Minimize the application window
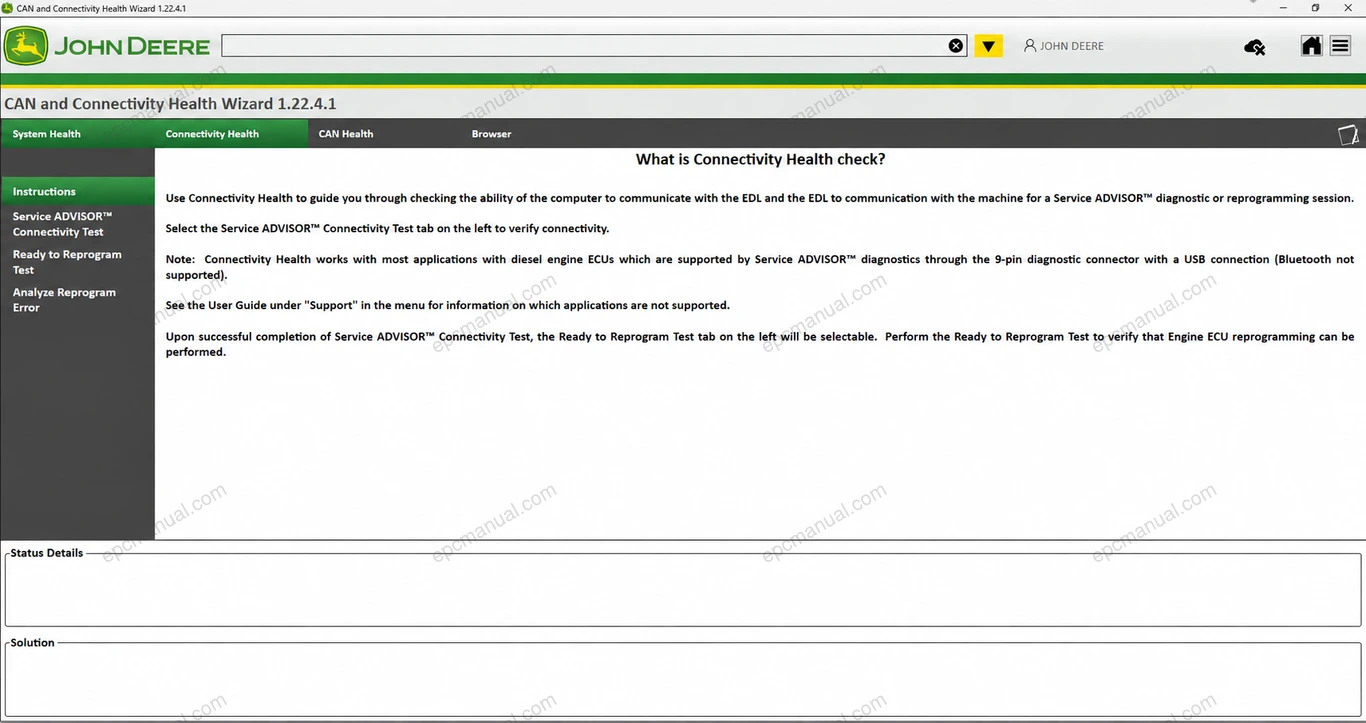1366x723 pixels. [x=1284, y=8]
